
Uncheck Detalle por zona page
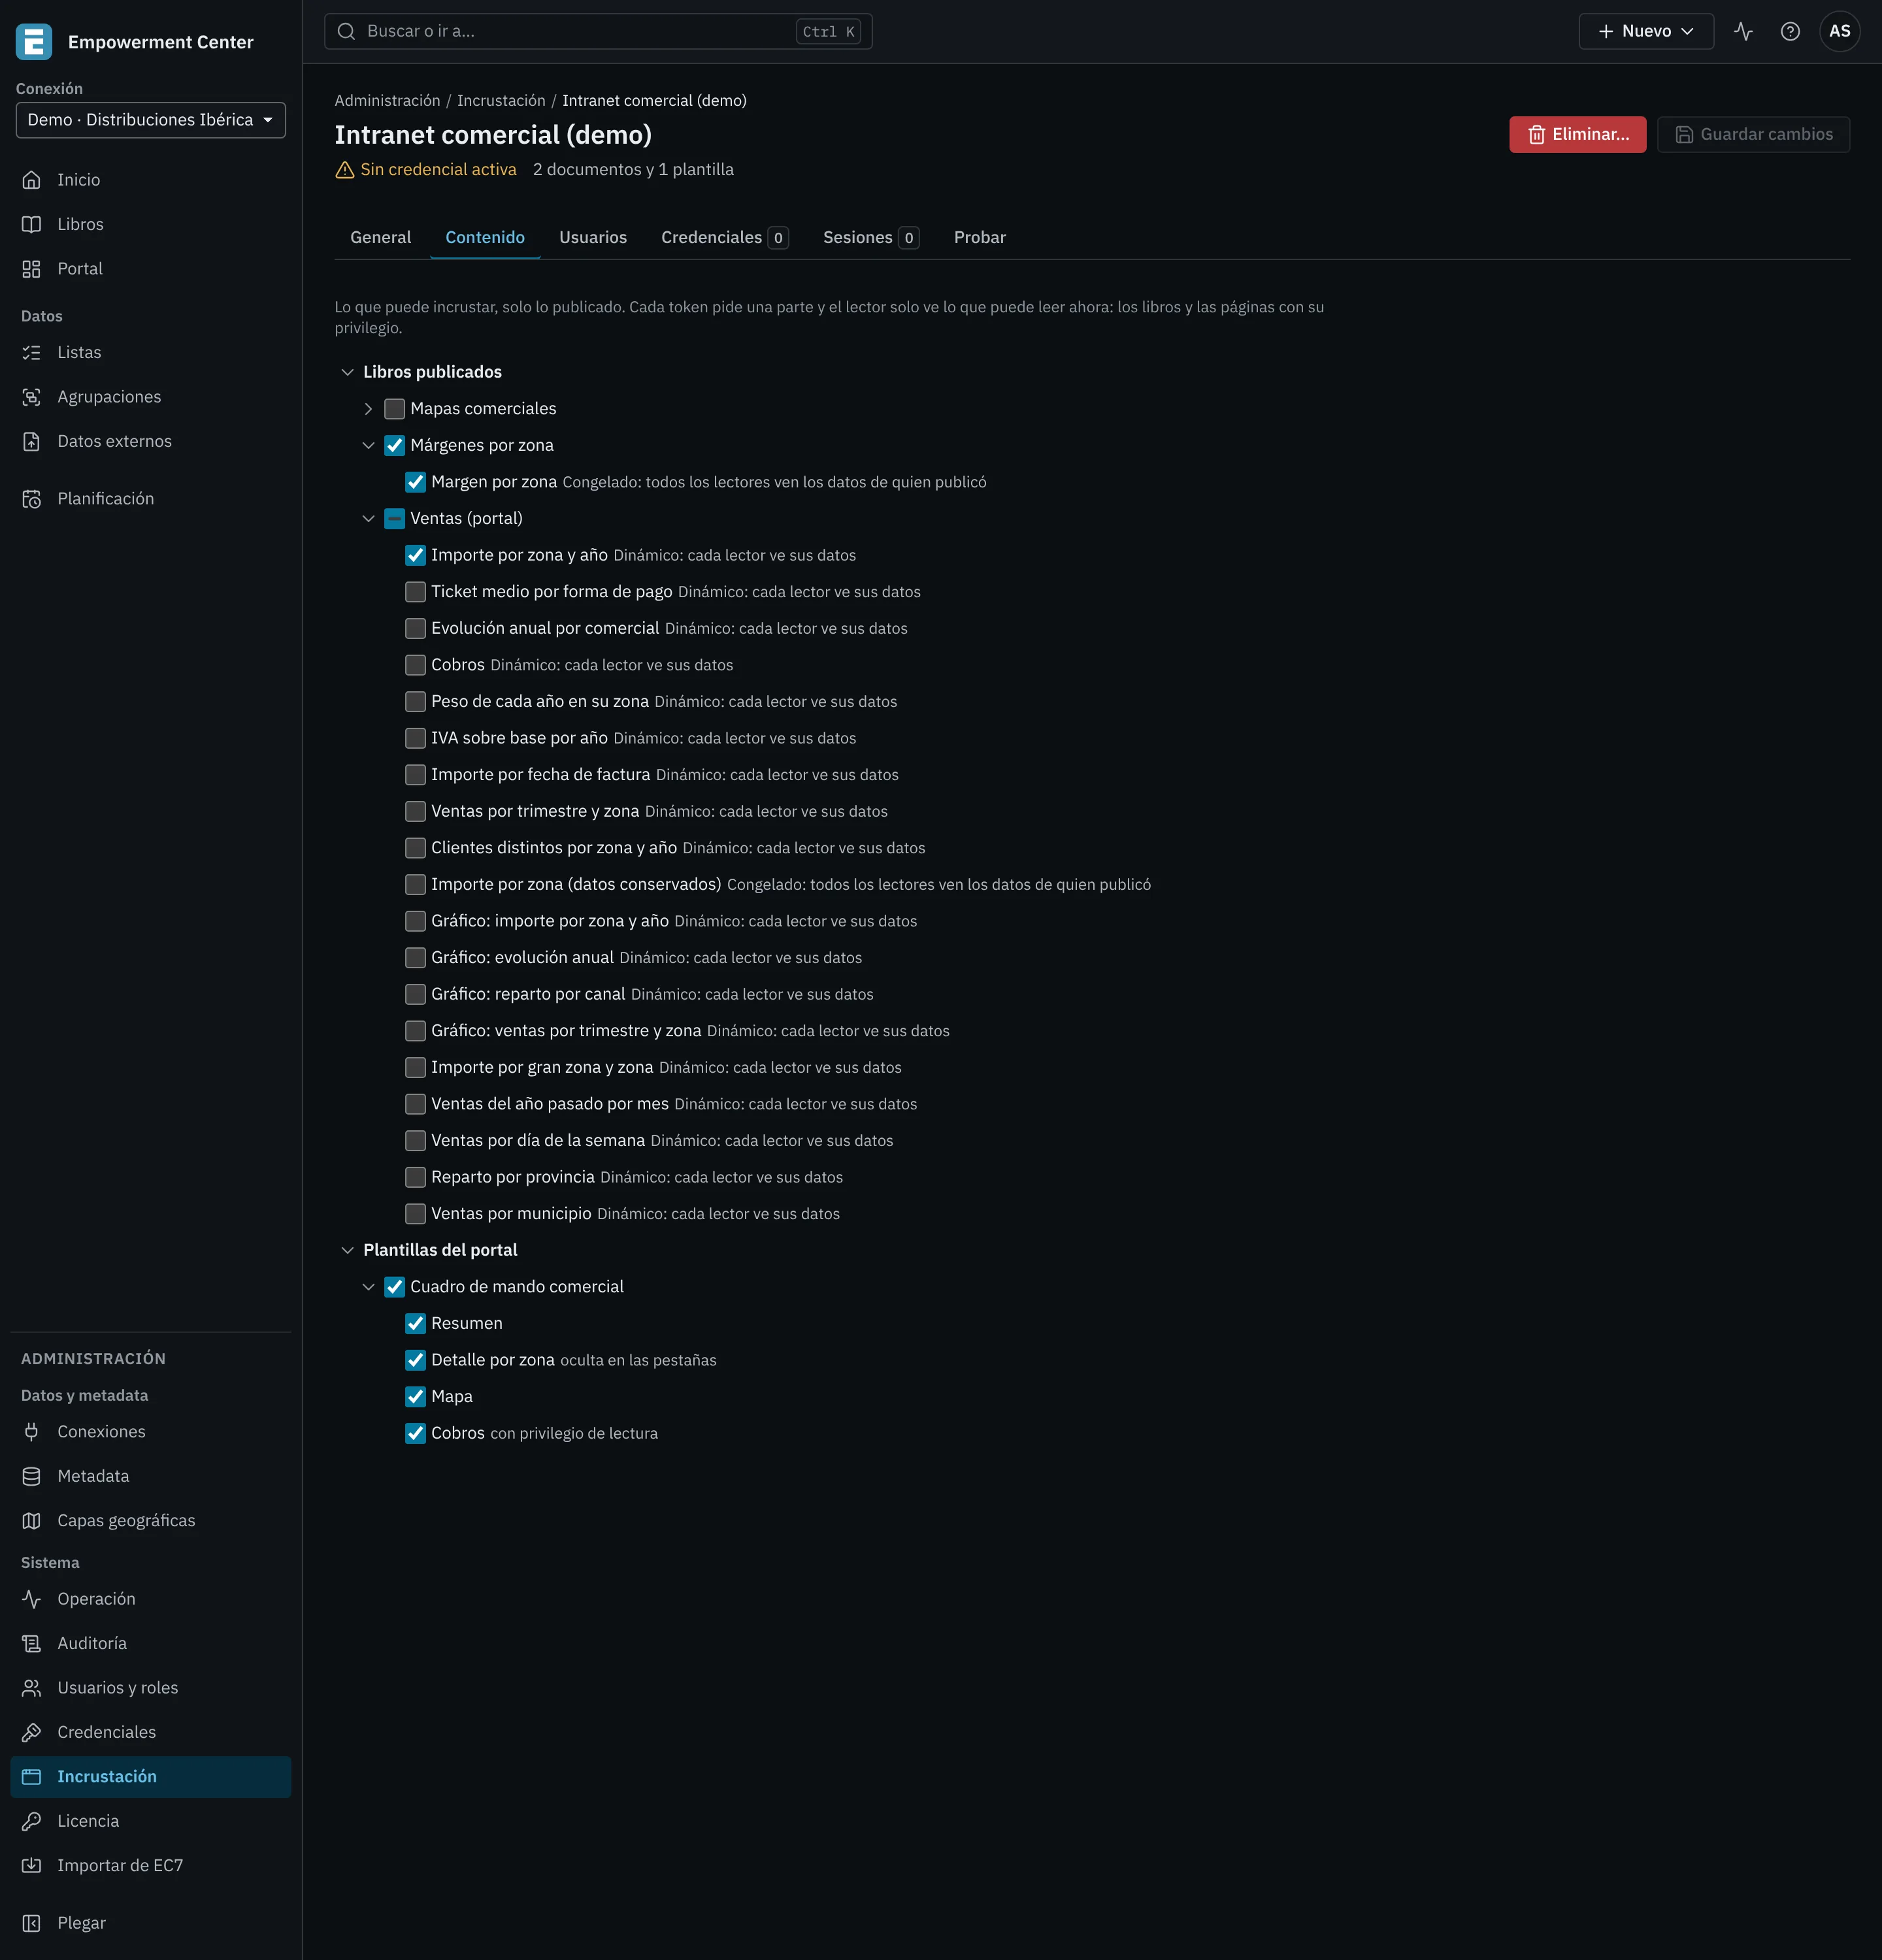[416, 1360]
